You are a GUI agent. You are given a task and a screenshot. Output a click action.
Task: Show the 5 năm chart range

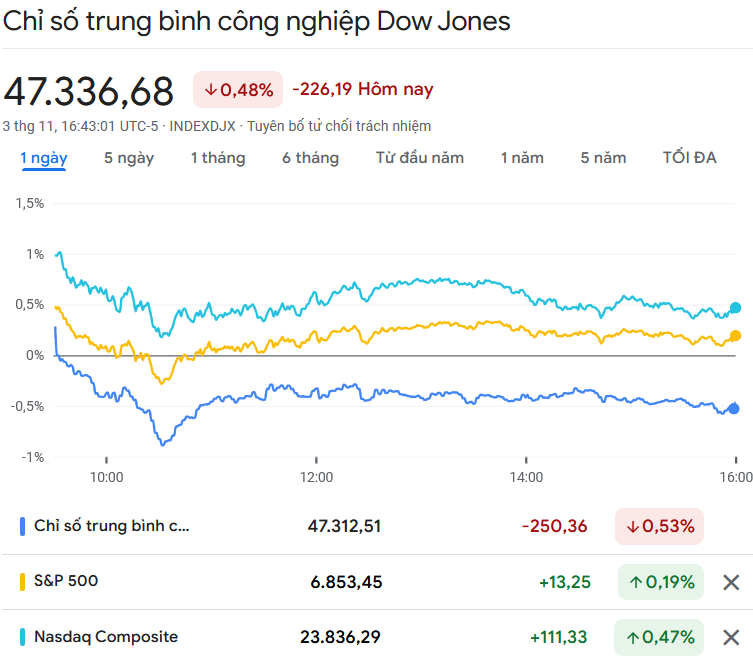603,158
